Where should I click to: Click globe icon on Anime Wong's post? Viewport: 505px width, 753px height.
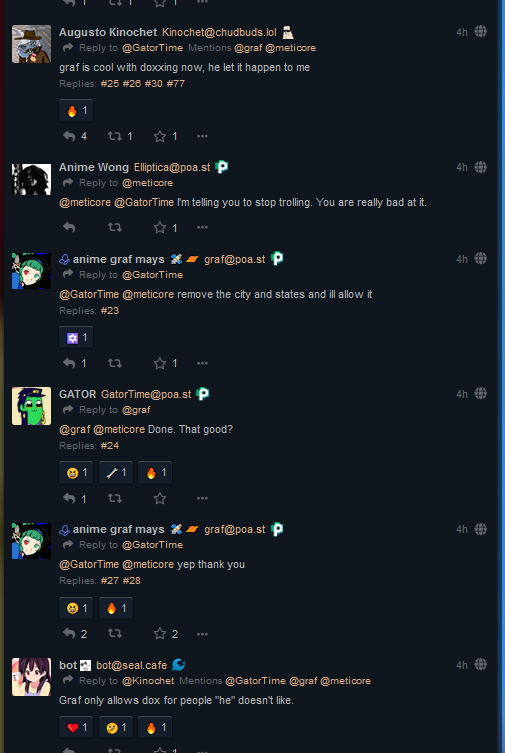tap(481, 167)
